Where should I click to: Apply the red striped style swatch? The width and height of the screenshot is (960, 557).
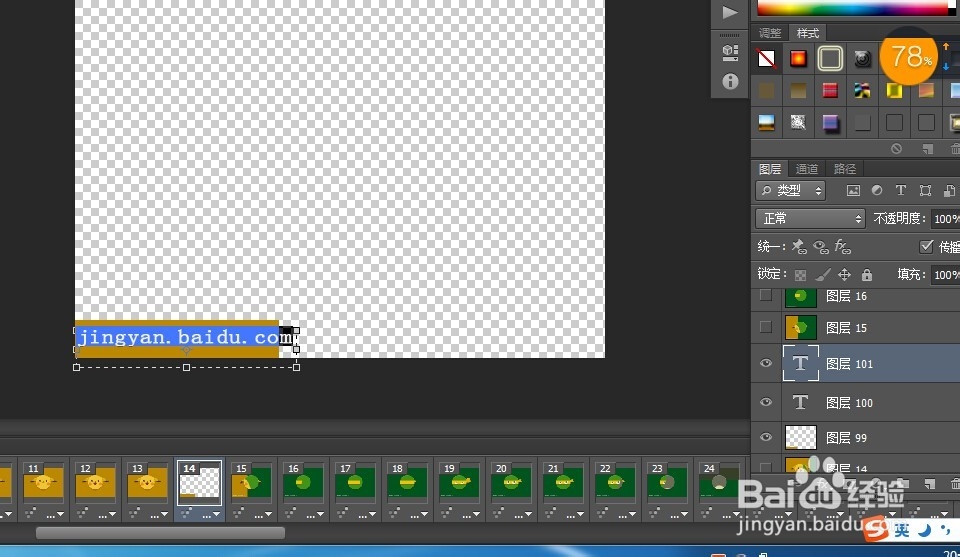click(x=830, y=91)
